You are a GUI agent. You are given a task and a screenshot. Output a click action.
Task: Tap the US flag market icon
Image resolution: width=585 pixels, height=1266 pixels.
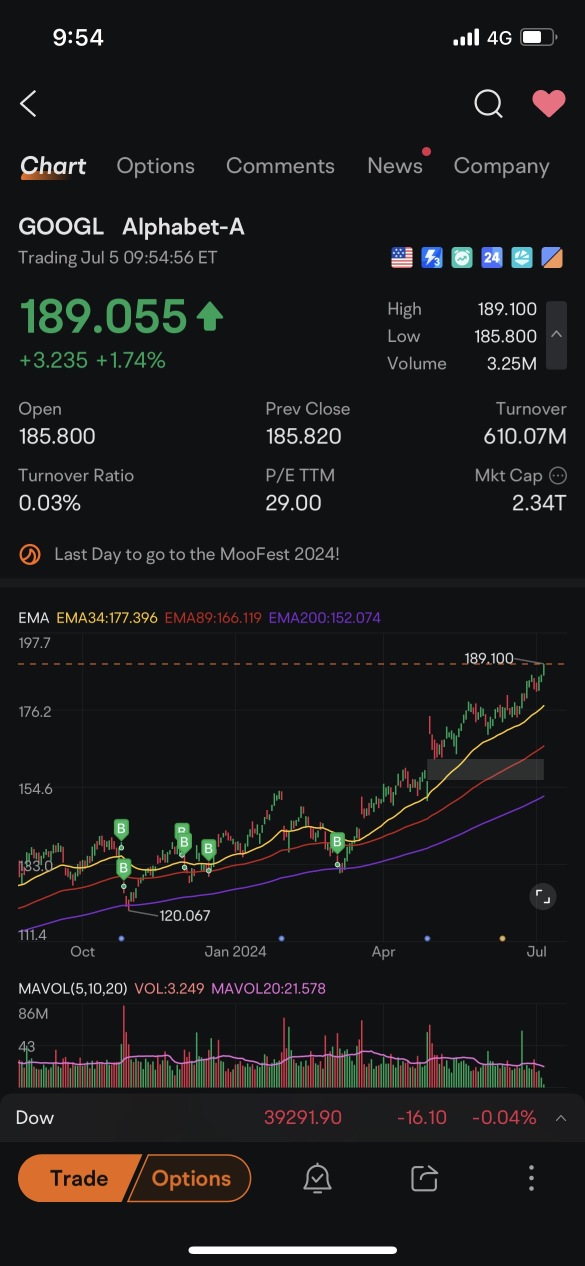[x=401, y=258]
